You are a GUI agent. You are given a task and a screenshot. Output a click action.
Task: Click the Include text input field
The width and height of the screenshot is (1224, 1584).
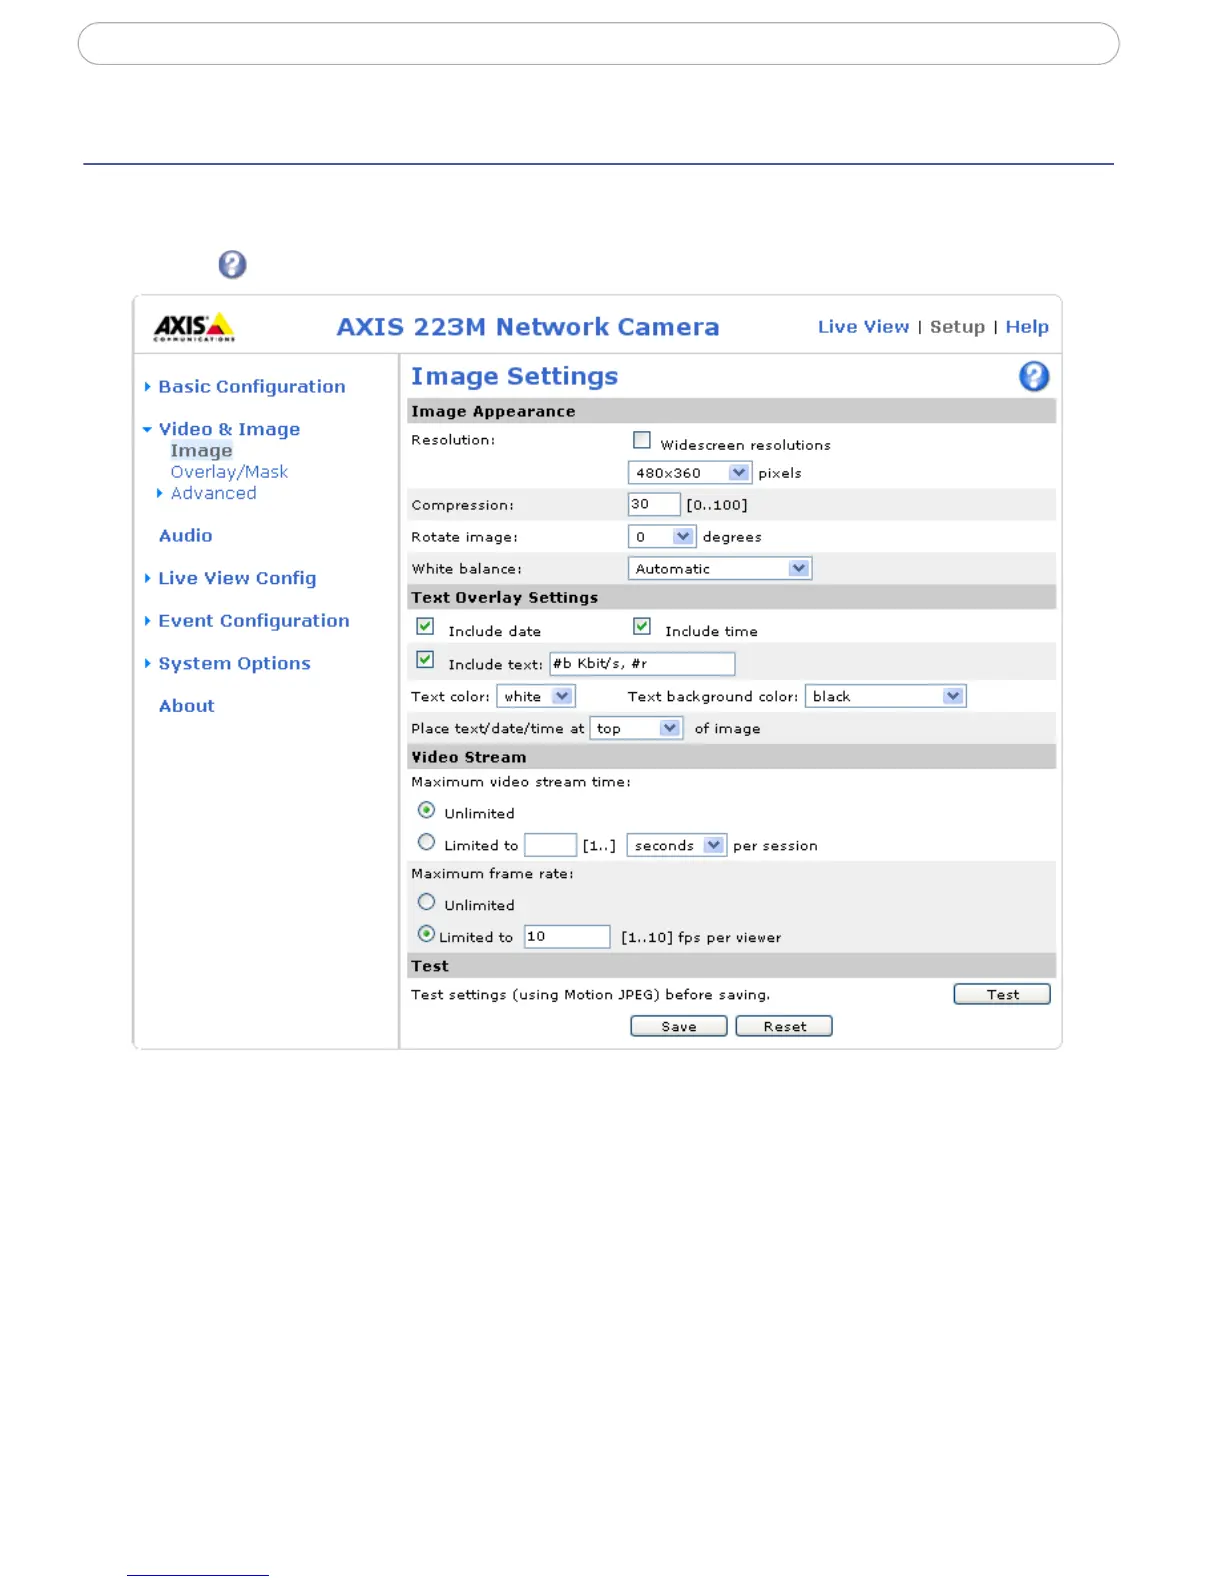642,663
